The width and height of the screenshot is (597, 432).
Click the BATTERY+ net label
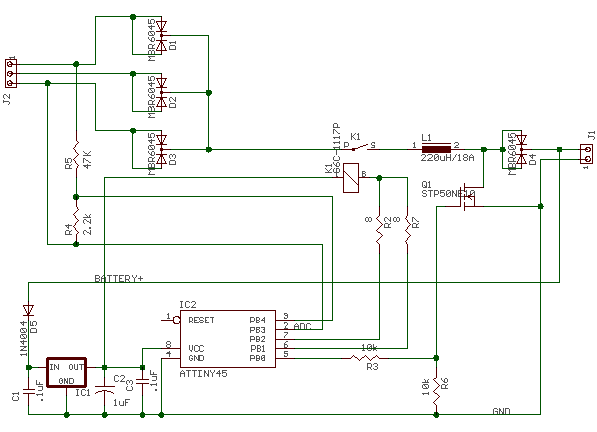pyautogui.click(x=119, y=279)
